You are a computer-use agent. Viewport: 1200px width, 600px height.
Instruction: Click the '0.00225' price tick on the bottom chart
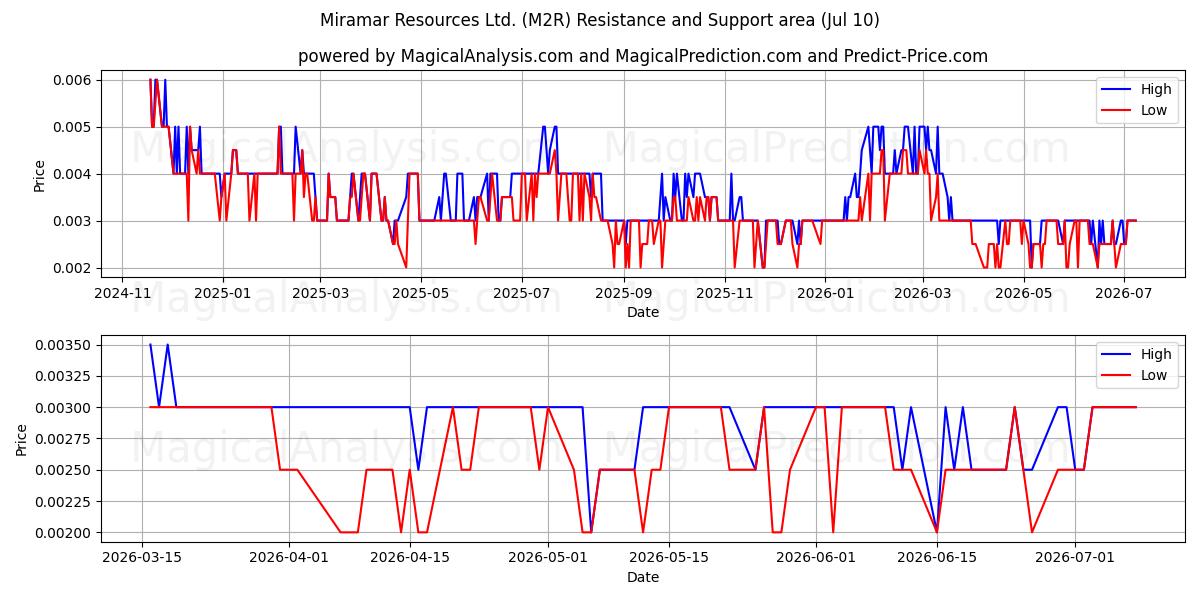pos(63,502)
